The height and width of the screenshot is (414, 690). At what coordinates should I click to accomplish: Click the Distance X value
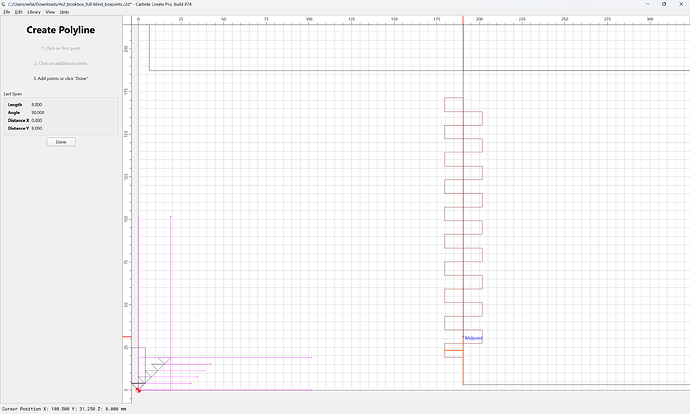(37, 121)
